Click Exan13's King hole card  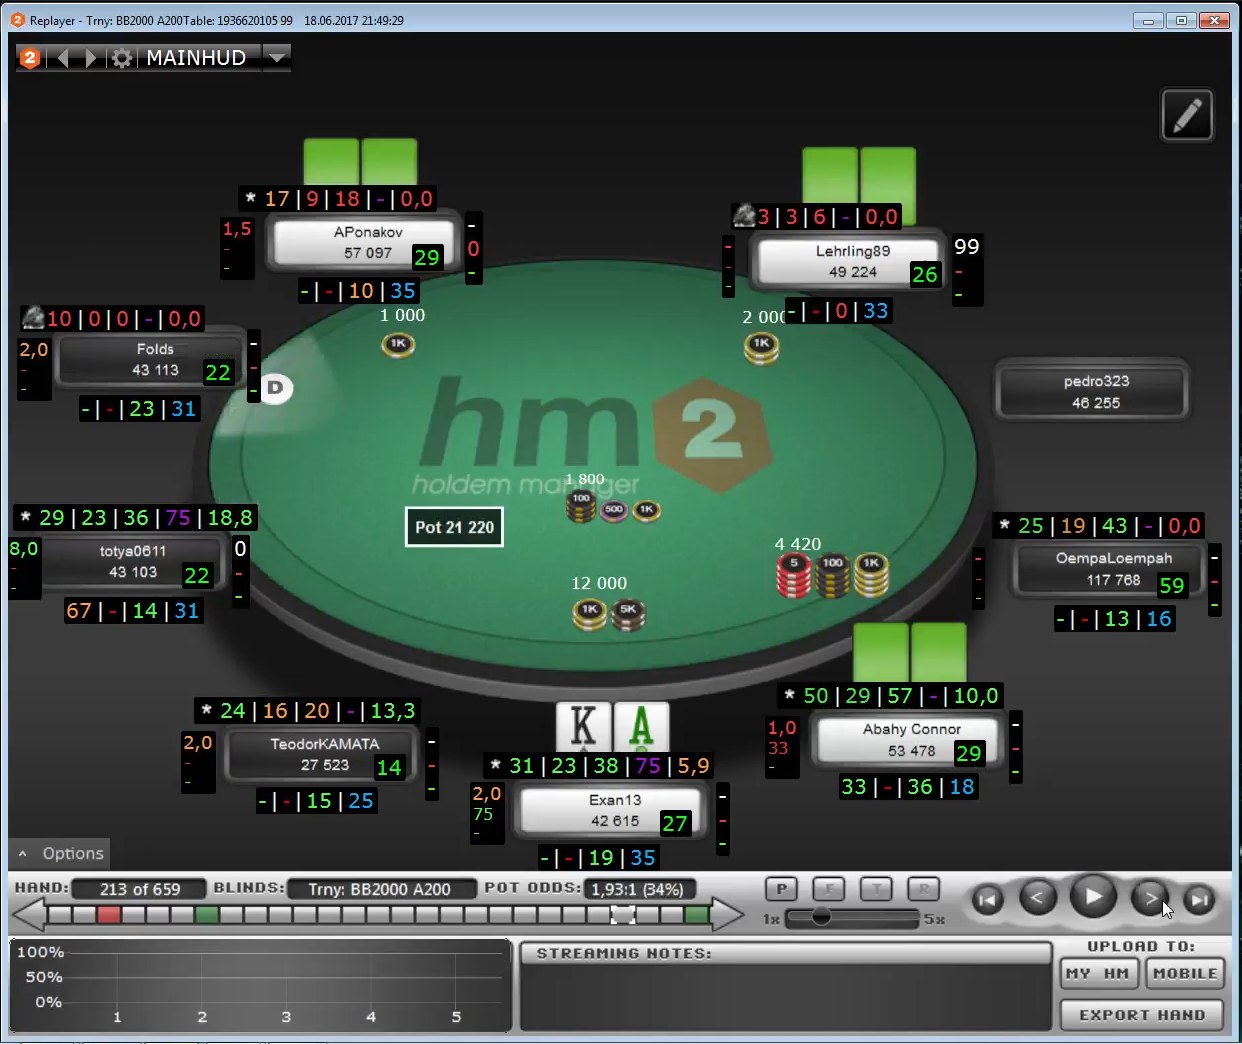584,727
